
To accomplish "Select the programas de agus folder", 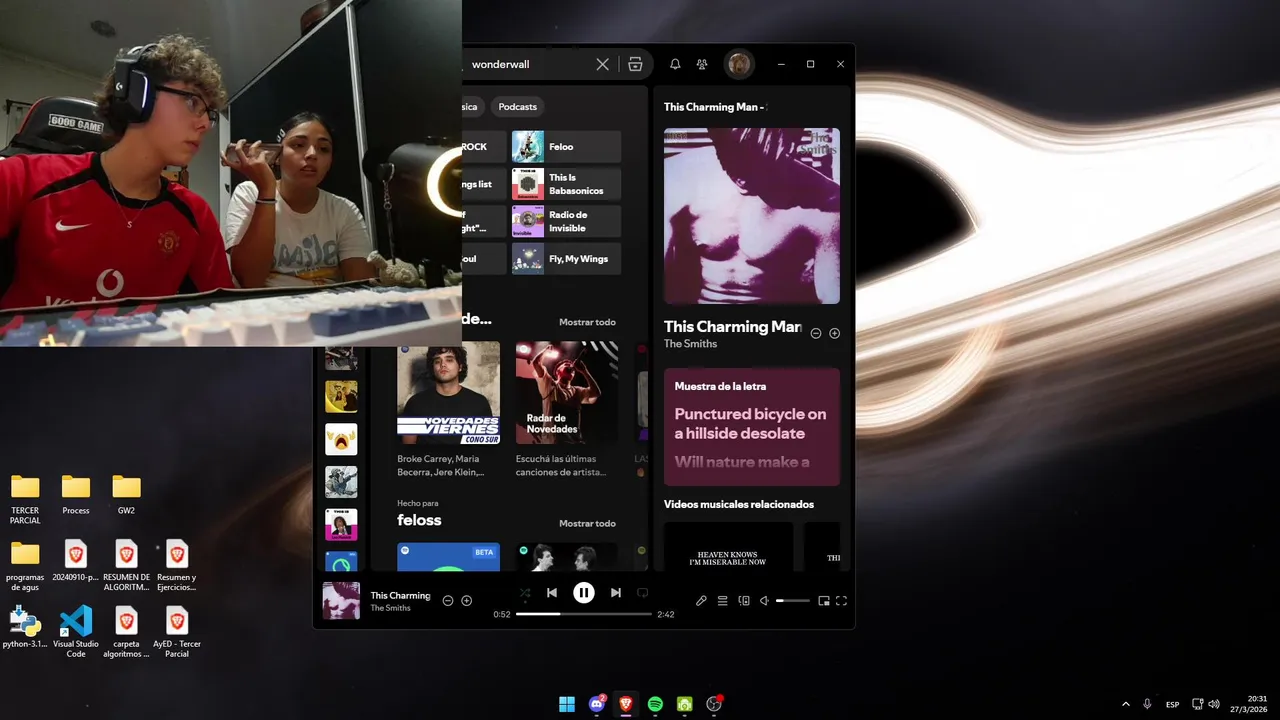I will pyautogui.click(x=25, y=566).
